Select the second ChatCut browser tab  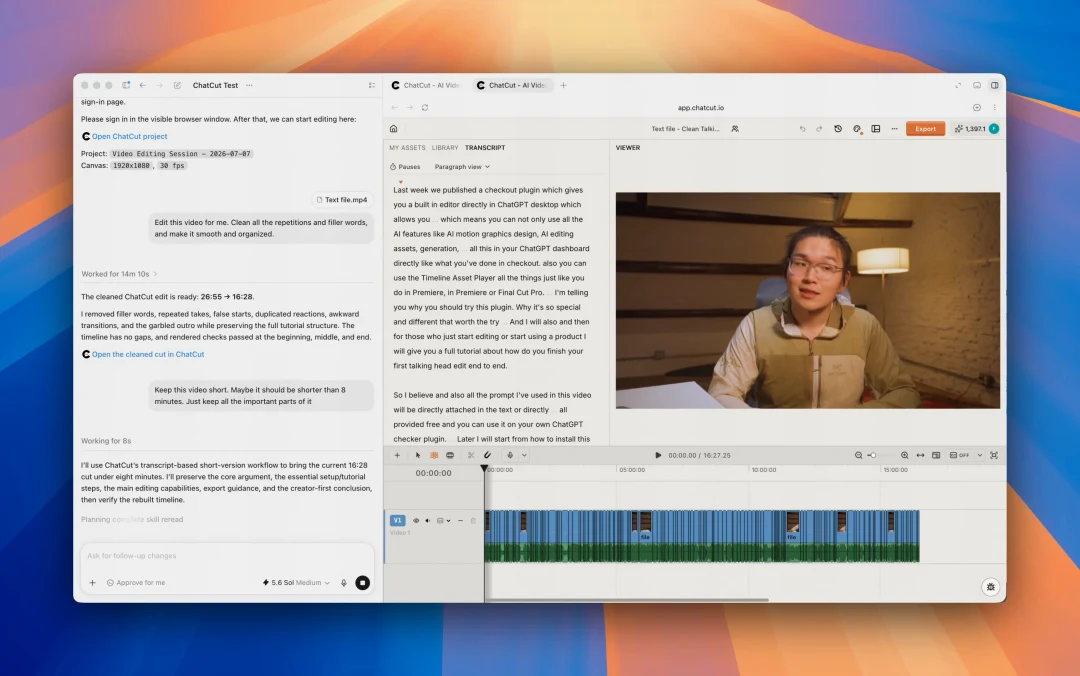pos(512,85)
